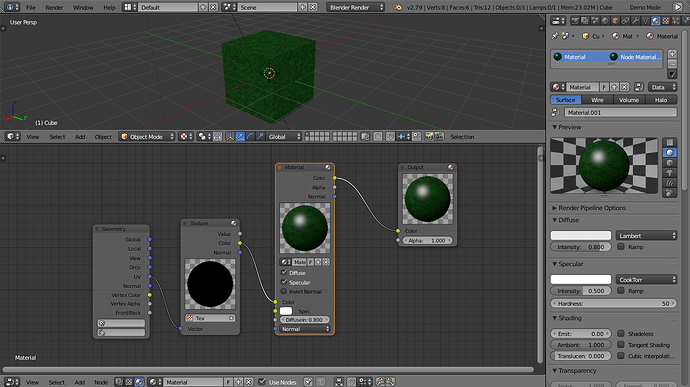Enable Invert Normal in Material node

[x=284, y=291]
